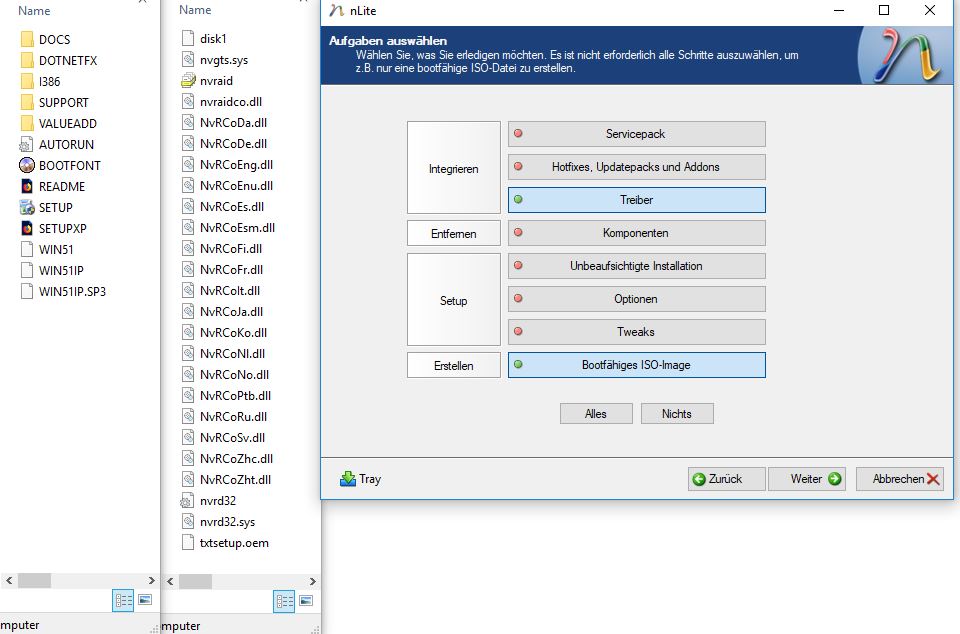Toggle the Servicepack task button

[636, 134]
